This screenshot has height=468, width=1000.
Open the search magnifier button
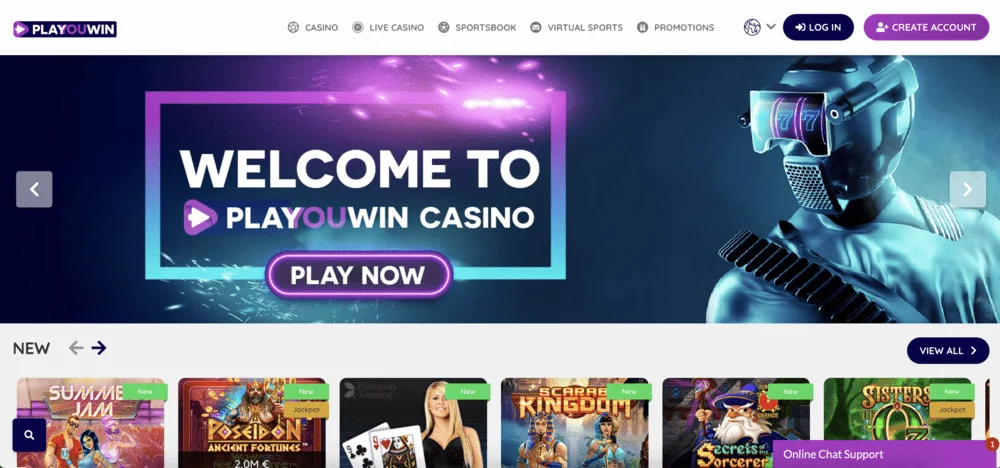tap(29, 435)
